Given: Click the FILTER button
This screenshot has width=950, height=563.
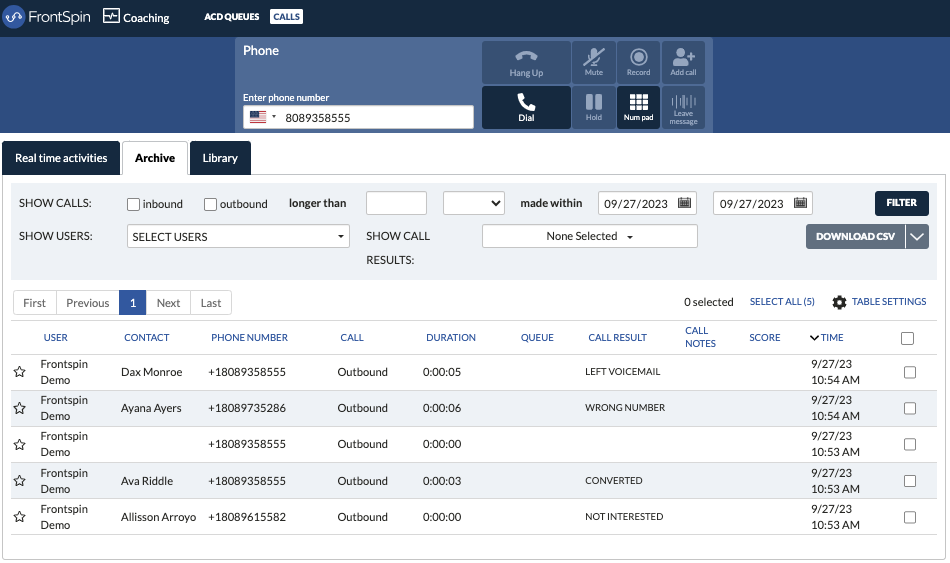Looking at the screenshot, I should 902,203.
